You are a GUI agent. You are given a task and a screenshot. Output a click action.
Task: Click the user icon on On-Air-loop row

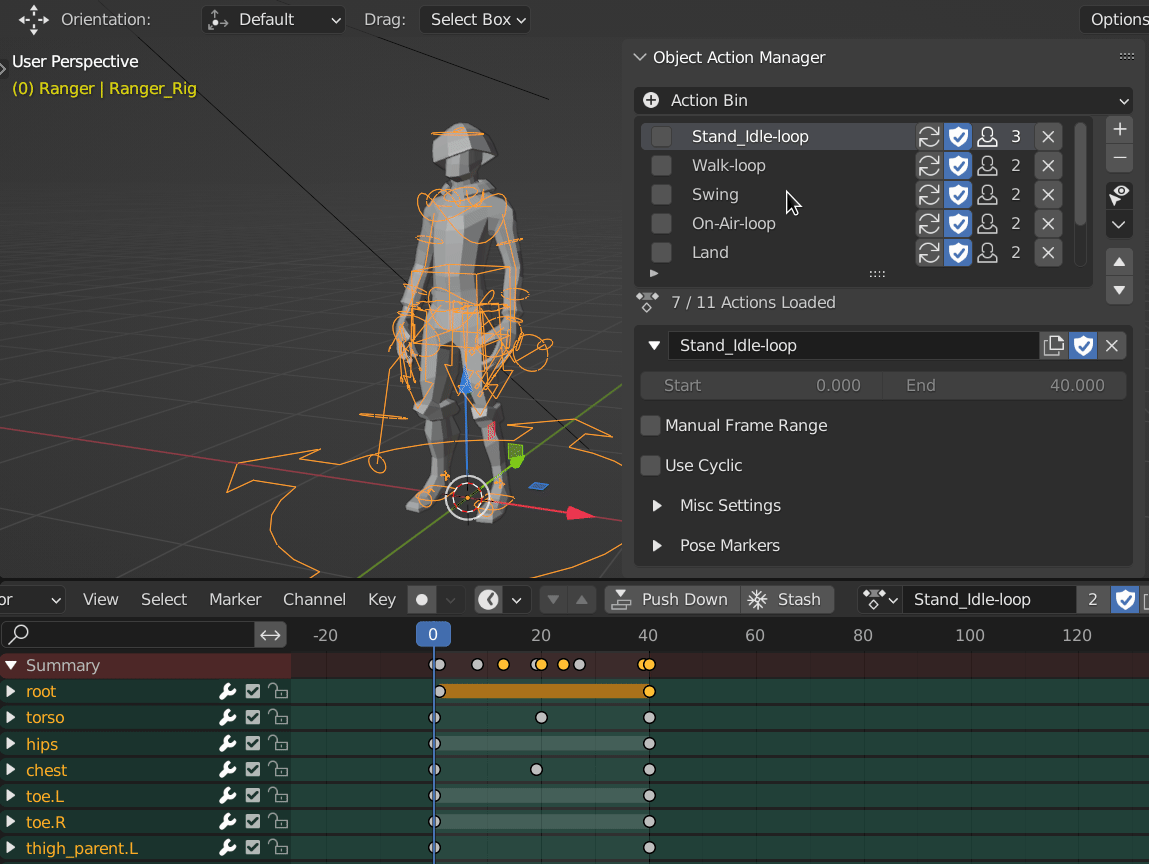pos(987,224)
